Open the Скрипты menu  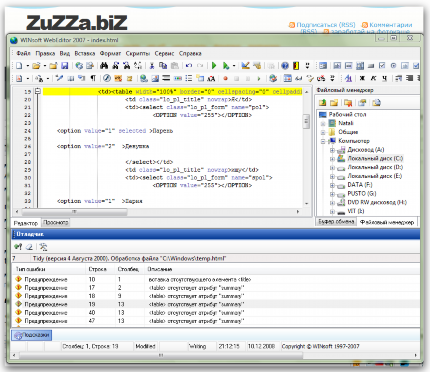(x=138, y=53)
